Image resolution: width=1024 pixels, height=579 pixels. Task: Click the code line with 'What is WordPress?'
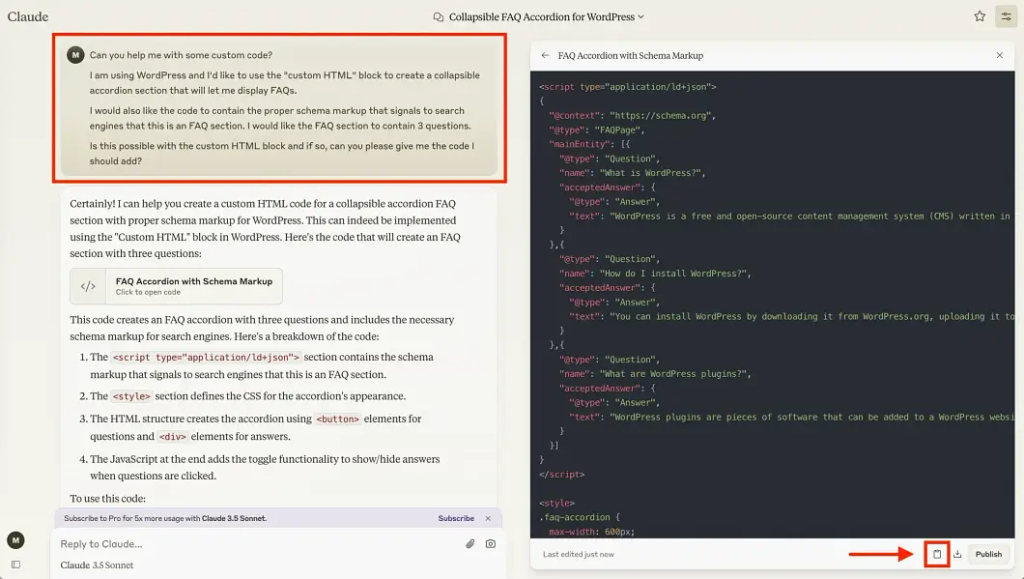coord(632,173)
